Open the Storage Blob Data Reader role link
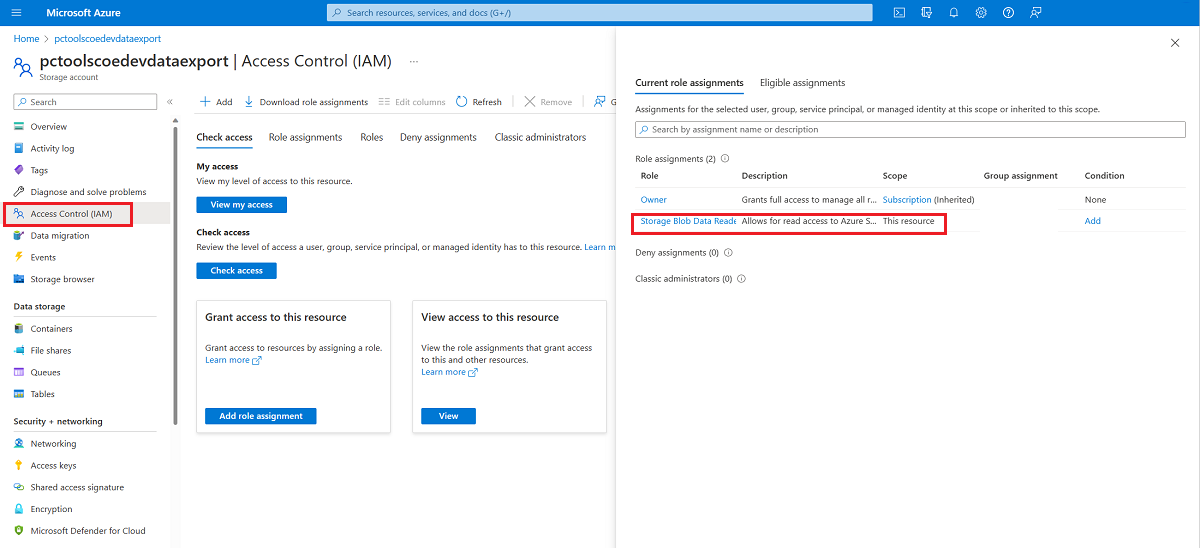 point(688,221)
